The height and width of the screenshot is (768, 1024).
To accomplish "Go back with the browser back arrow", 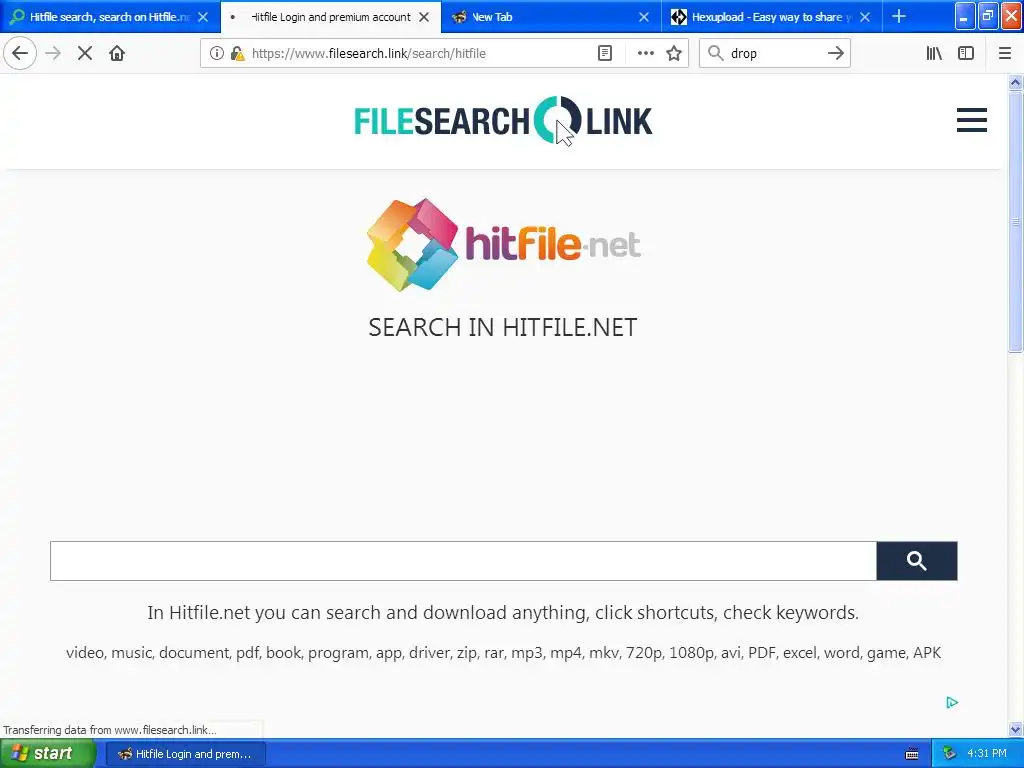I will coord(20,54).
